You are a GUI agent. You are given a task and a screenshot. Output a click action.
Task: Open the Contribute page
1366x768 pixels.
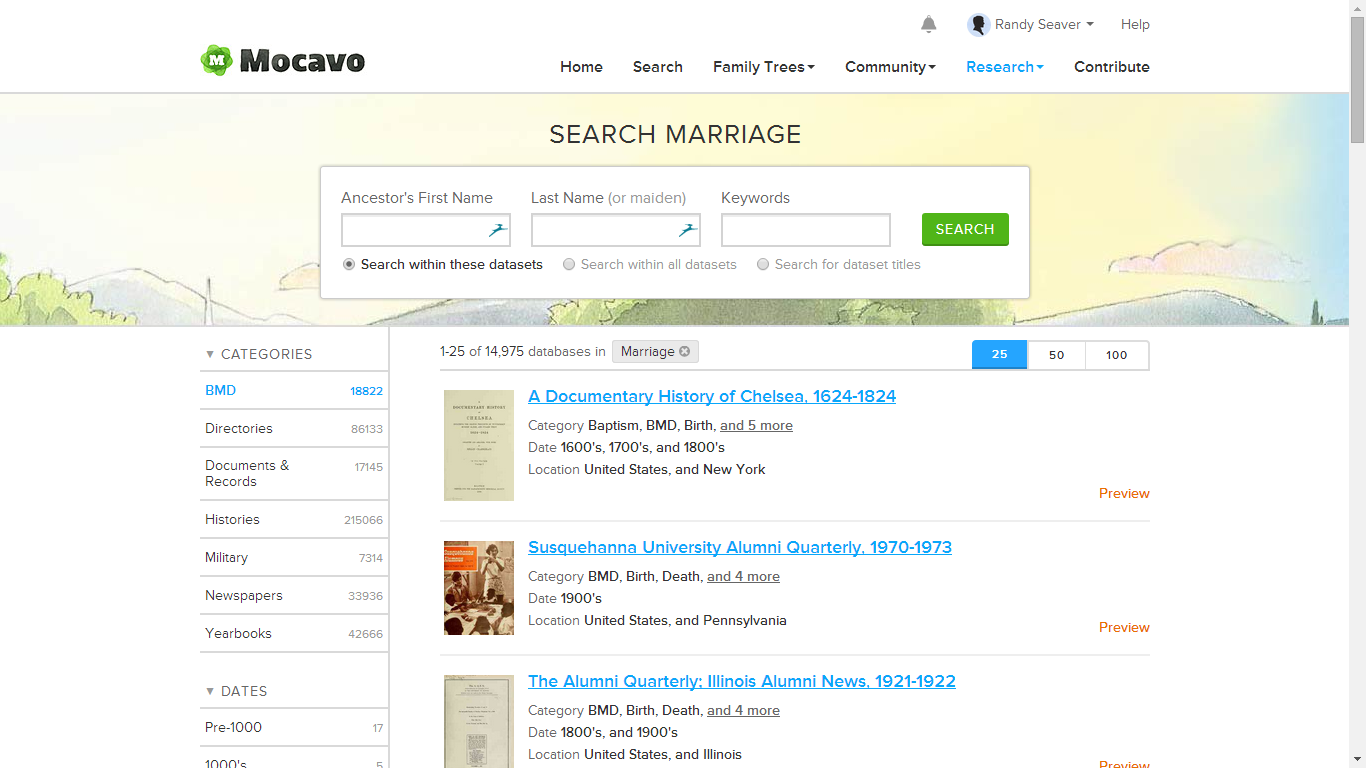(1112, 67)
